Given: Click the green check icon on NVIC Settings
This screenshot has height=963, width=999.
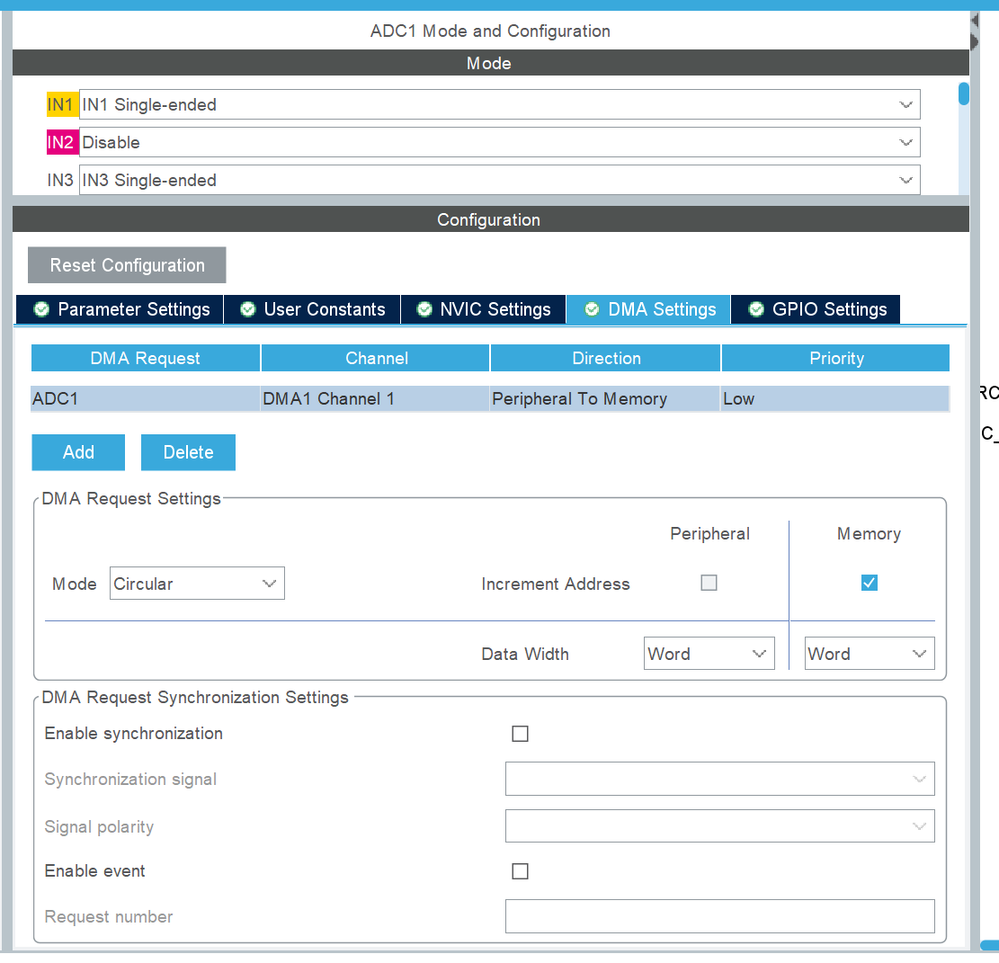Looking at the screenshot, I should (424, 309).
